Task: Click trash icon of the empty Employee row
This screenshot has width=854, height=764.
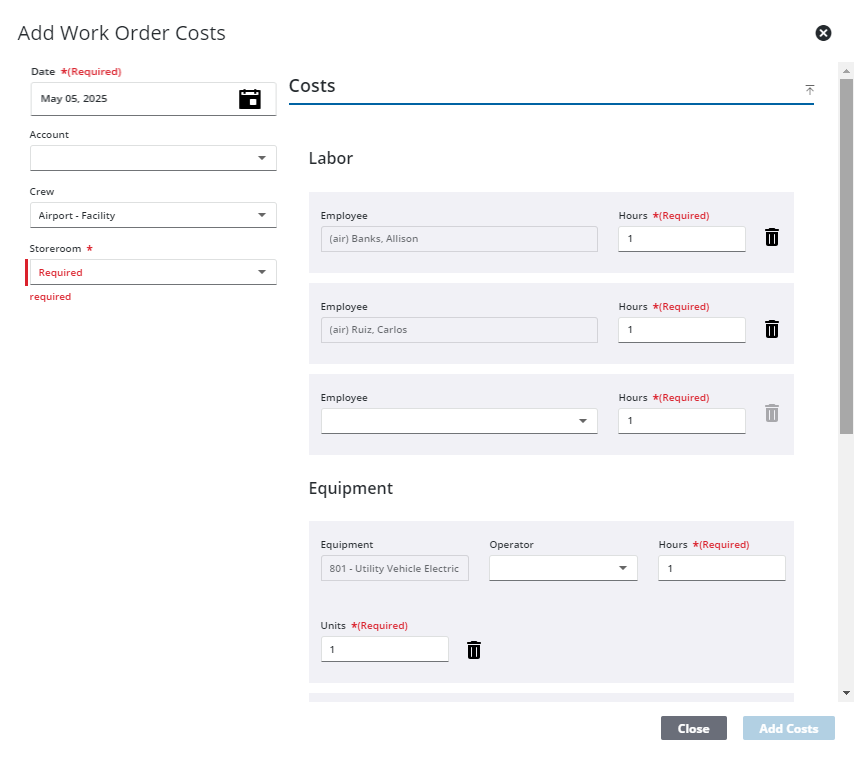Action: 772,413
